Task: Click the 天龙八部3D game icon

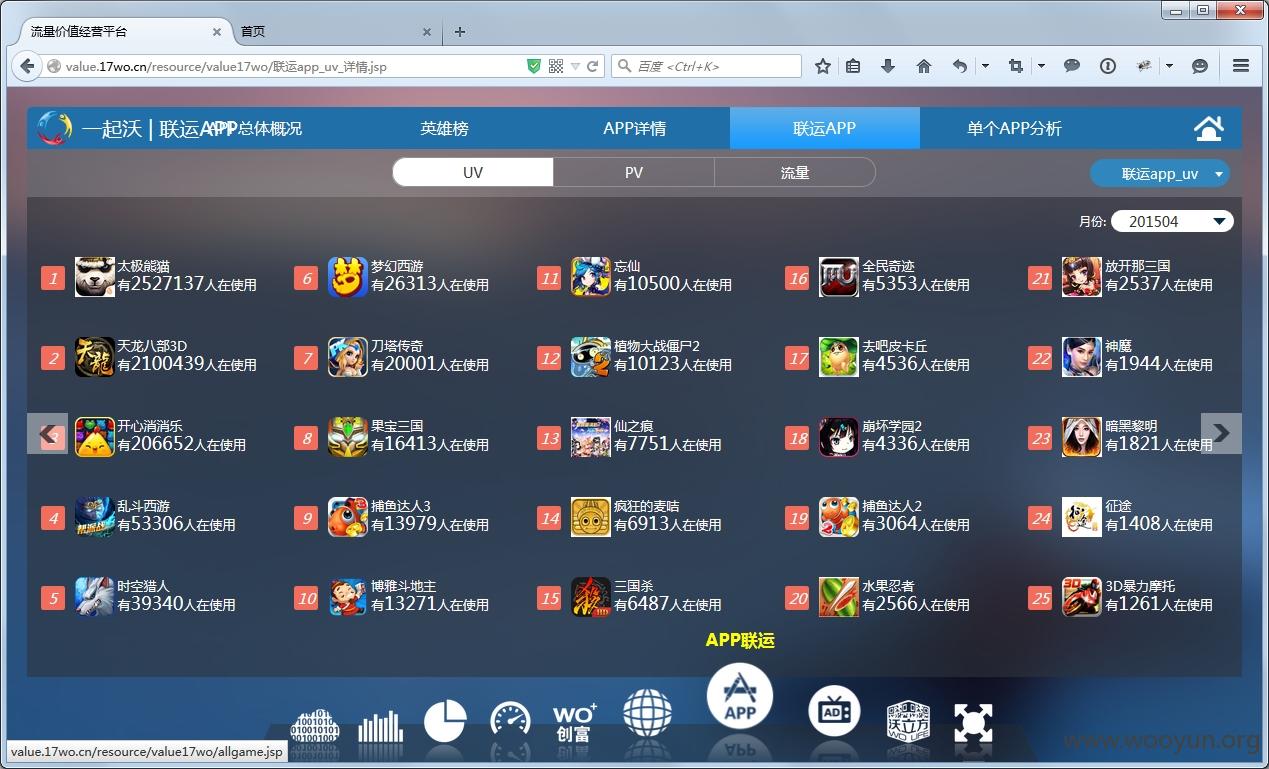Action: click(94, 357)
